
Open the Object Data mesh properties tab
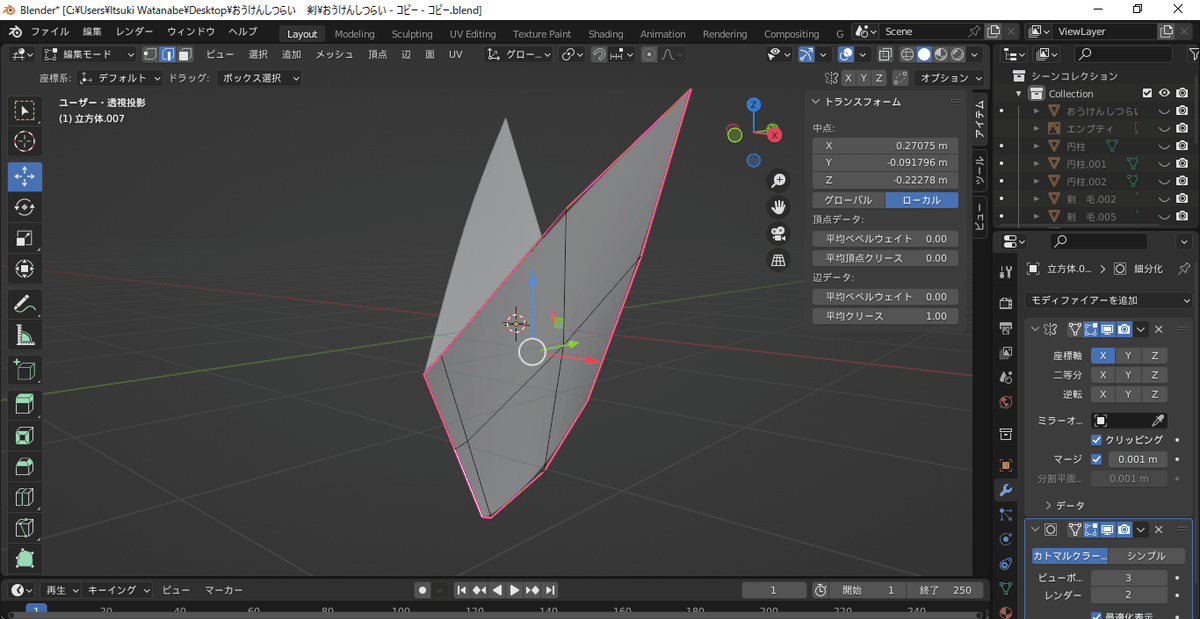tap(1006, 588)
